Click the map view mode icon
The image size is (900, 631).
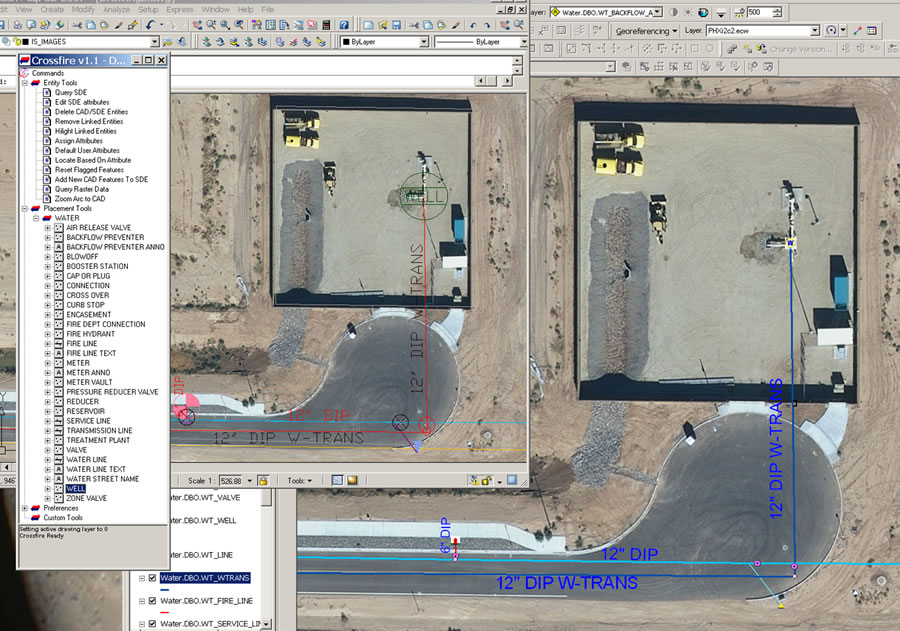click(338, 480)
